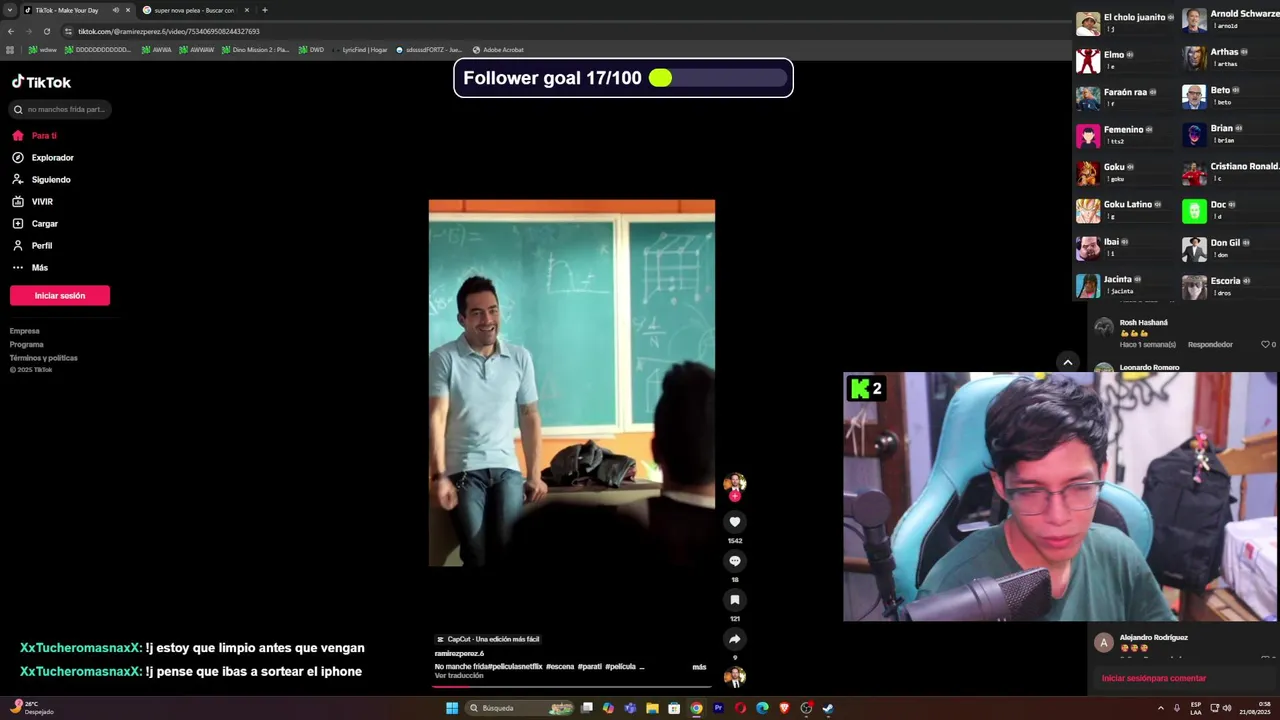Click the Femenino voice avatar

pyautogui.click(x=1087, y=135)
